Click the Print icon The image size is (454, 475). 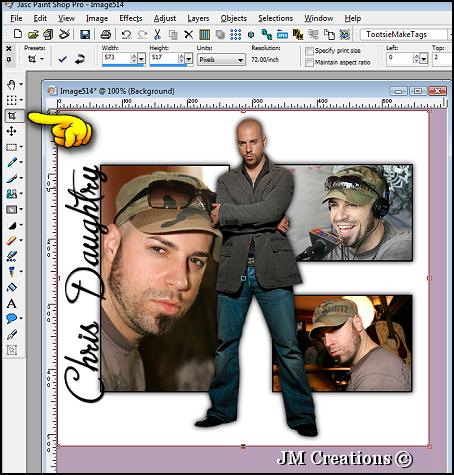(106, 34)
